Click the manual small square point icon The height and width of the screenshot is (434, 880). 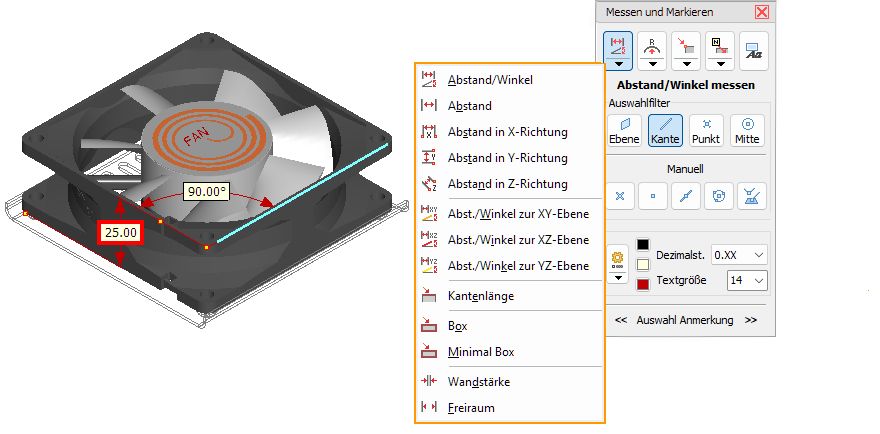coord(653,195)
